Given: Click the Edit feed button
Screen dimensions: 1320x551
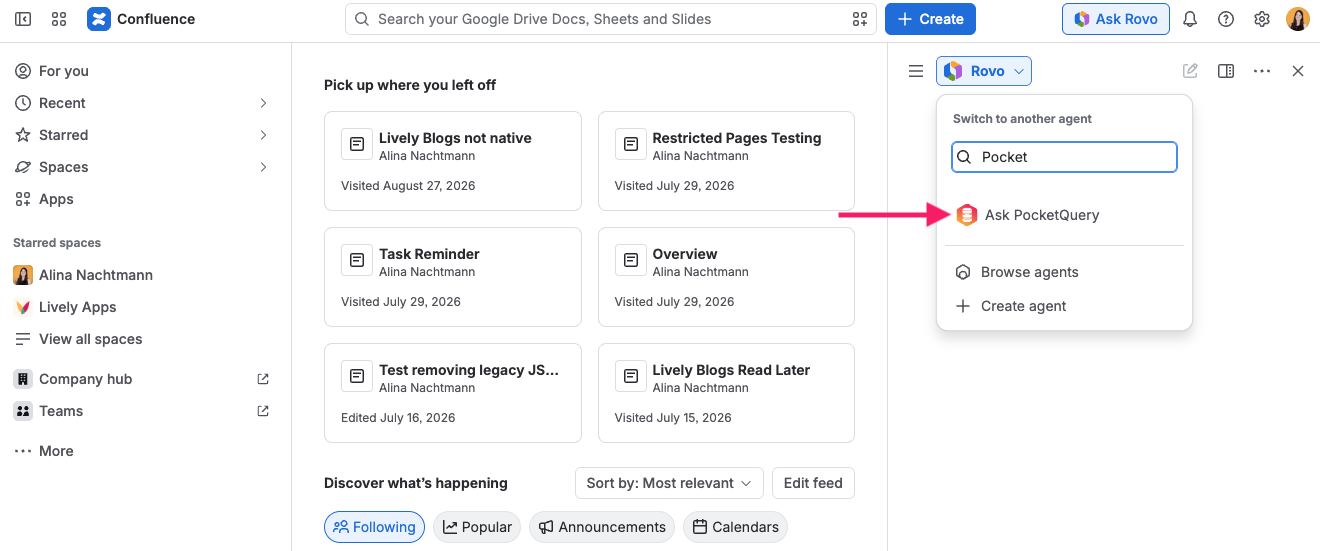Looking at the screenshot, I should pos(813,483).
